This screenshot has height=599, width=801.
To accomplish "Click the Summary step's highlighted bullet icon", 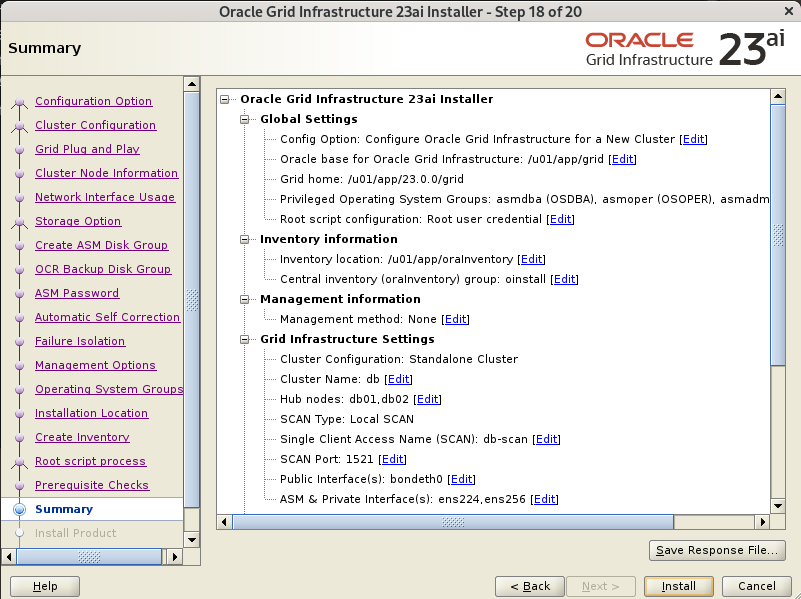I will pos(19,509).
